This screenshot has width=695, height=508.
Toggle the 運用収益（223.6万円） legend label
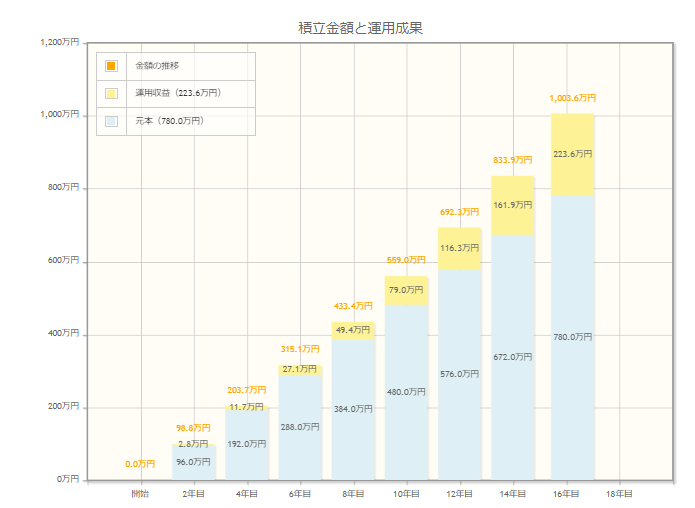click(x=178, y=93)
